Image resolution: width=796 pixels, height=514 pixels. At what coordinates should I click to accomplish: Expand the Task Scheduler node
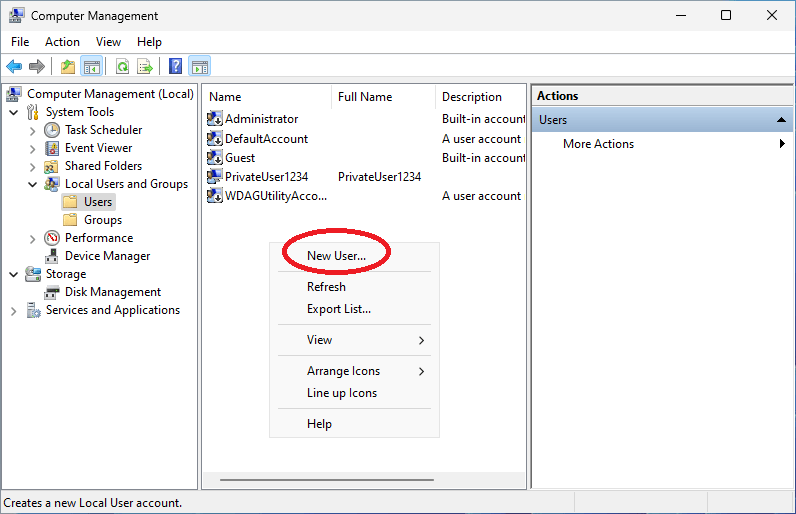tap(32, 131)
